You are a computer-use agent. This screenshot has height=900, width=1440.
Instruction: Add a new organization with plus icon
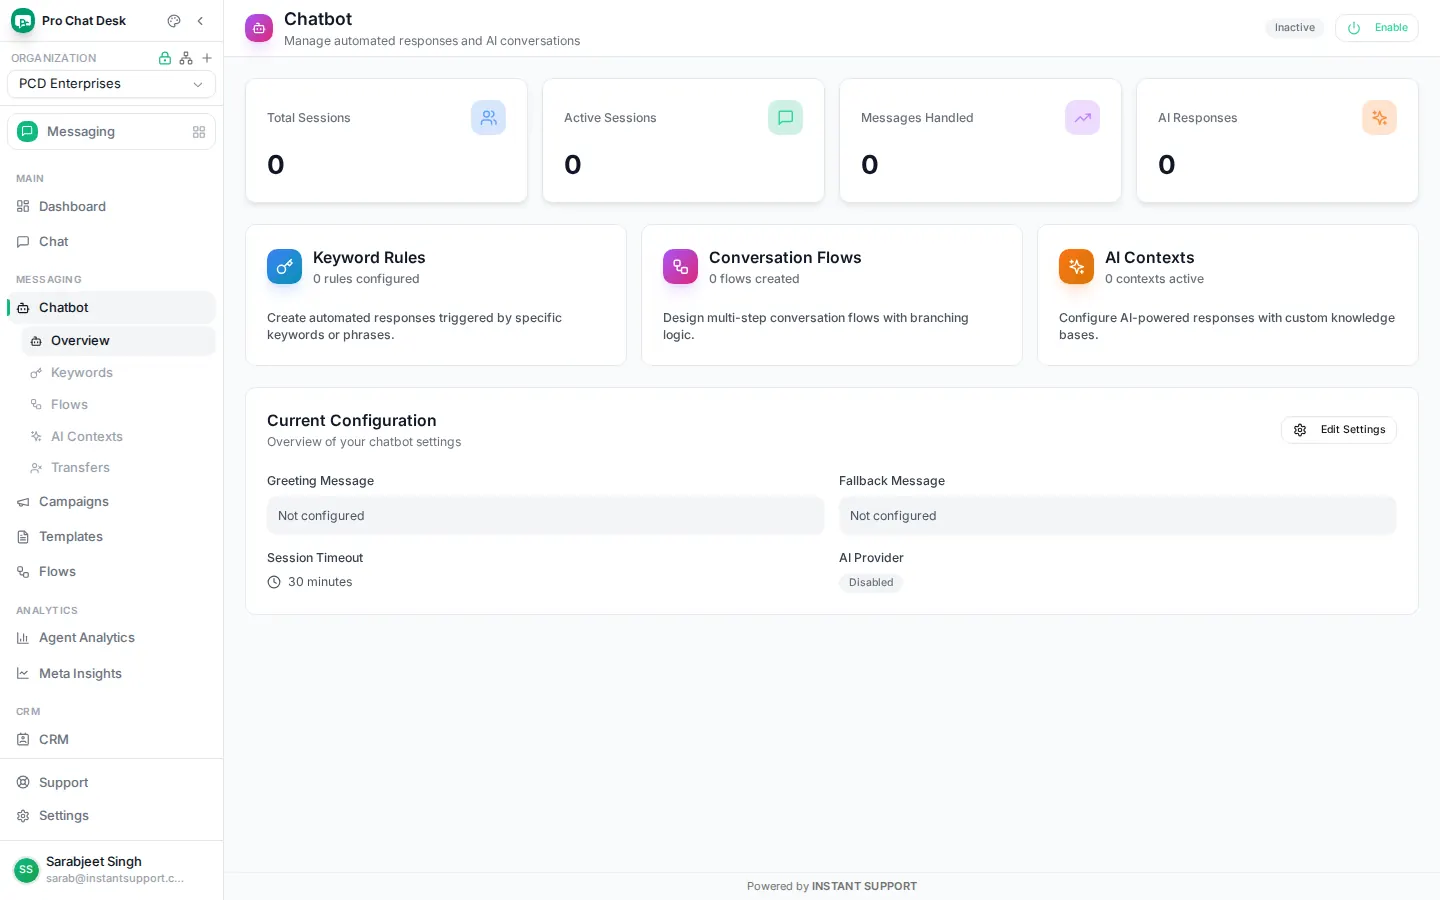click(x=207, y=58)
